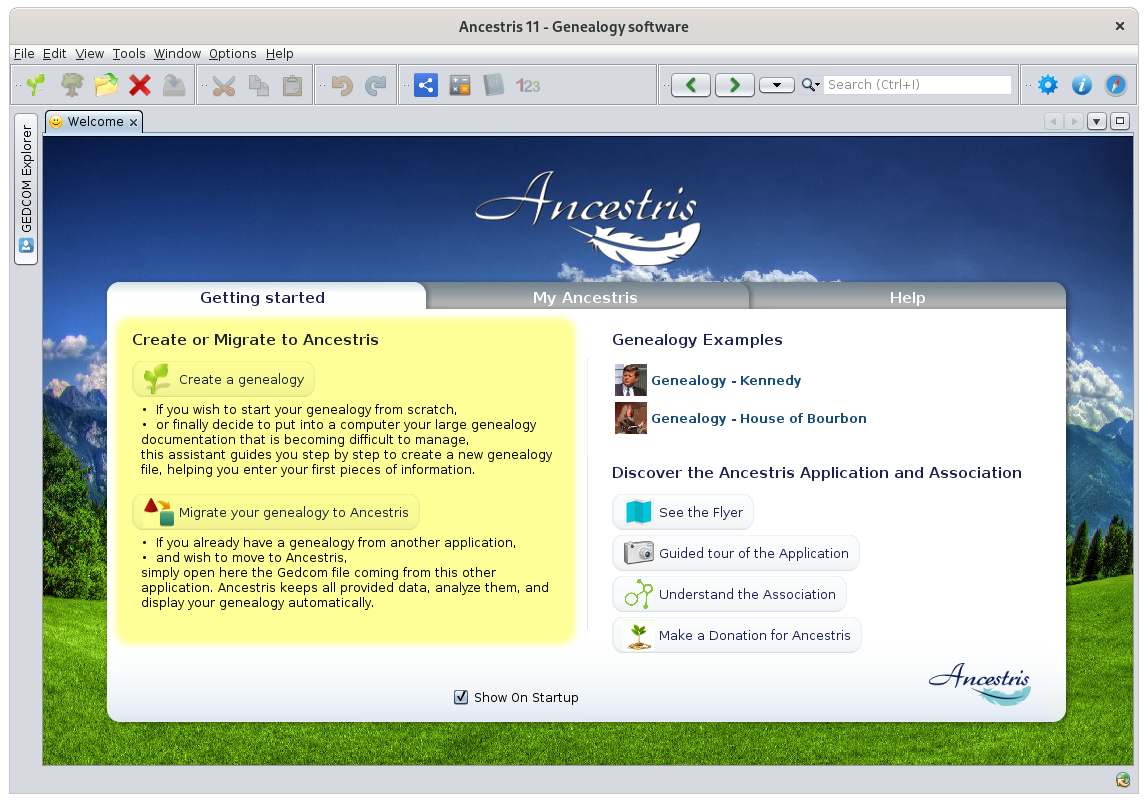1148x803 pixels.
Task: Click the tree icon in the toolbar
Action: pyautogui.click(x=72, y=85)
